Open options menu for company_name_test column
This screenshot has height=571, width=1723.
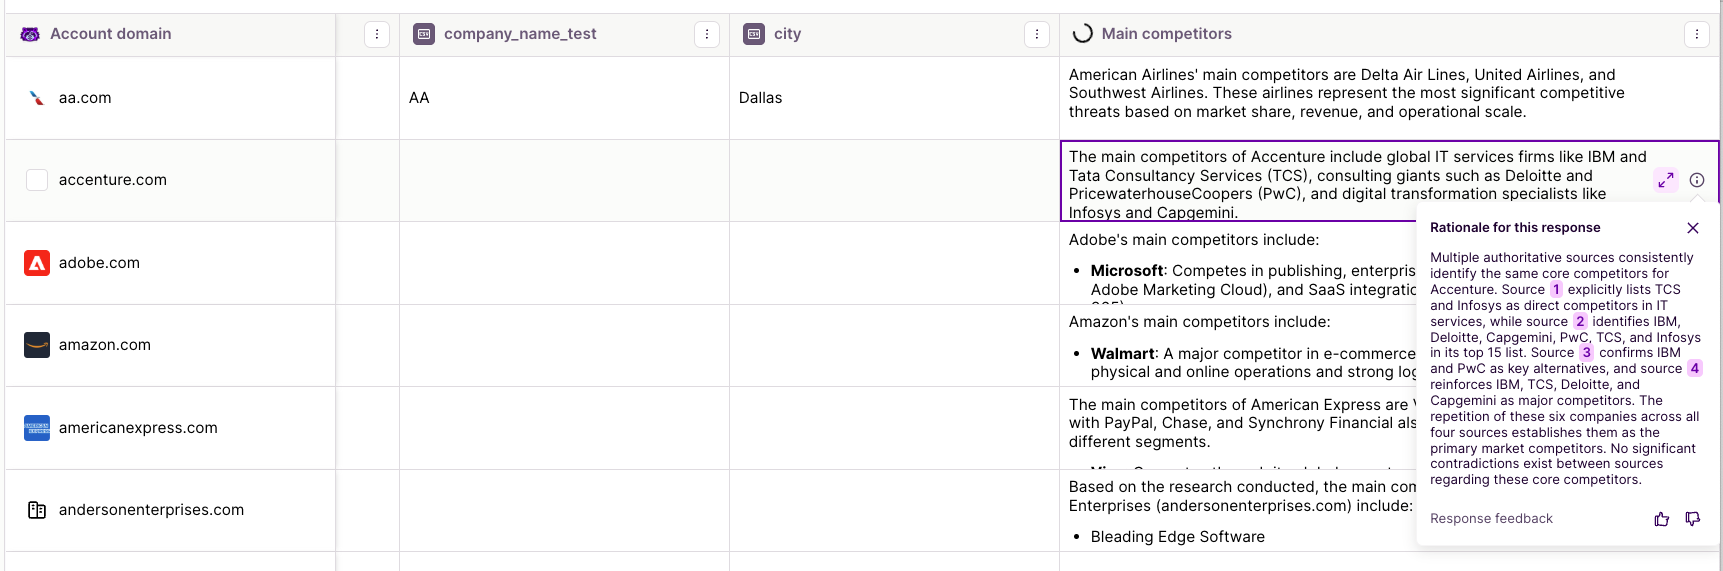point(707,34)
